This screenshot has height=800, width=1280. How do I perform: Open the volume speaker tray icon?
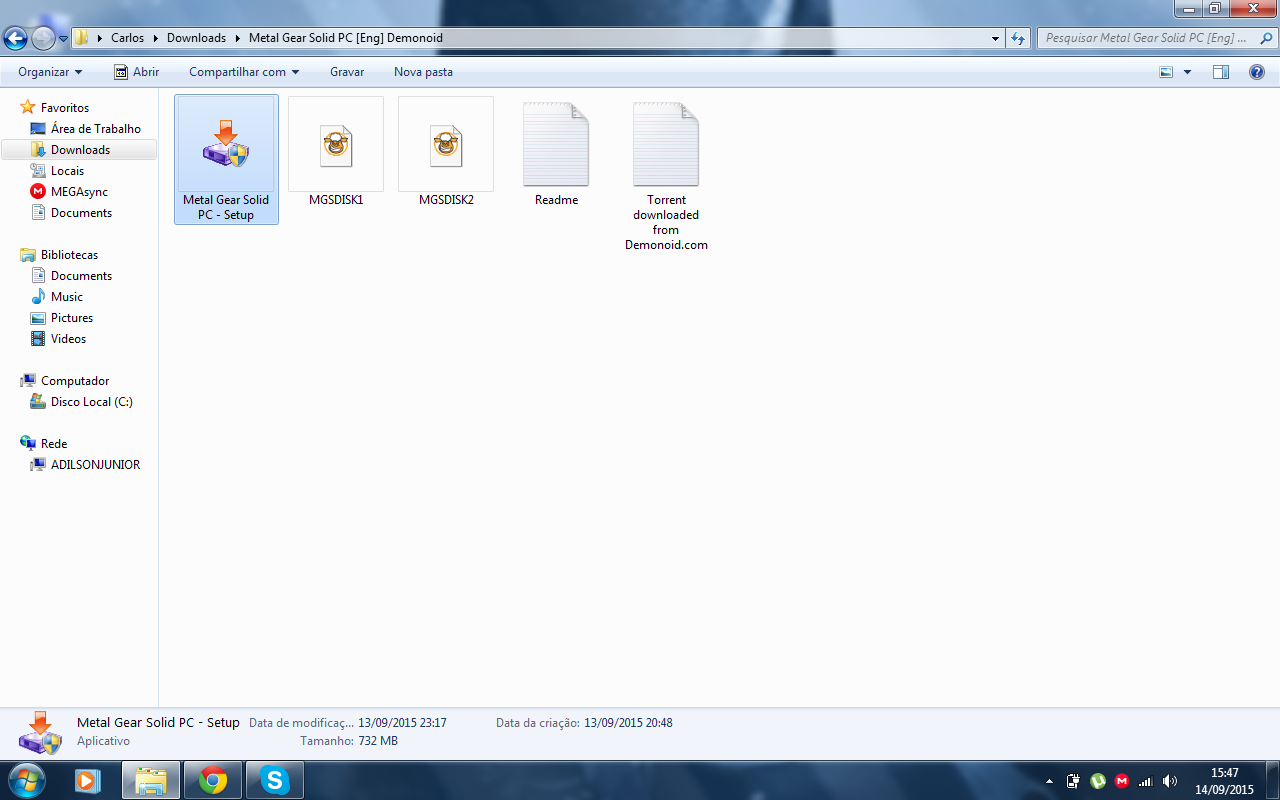pyautogui.click(x=1170, y=781)
